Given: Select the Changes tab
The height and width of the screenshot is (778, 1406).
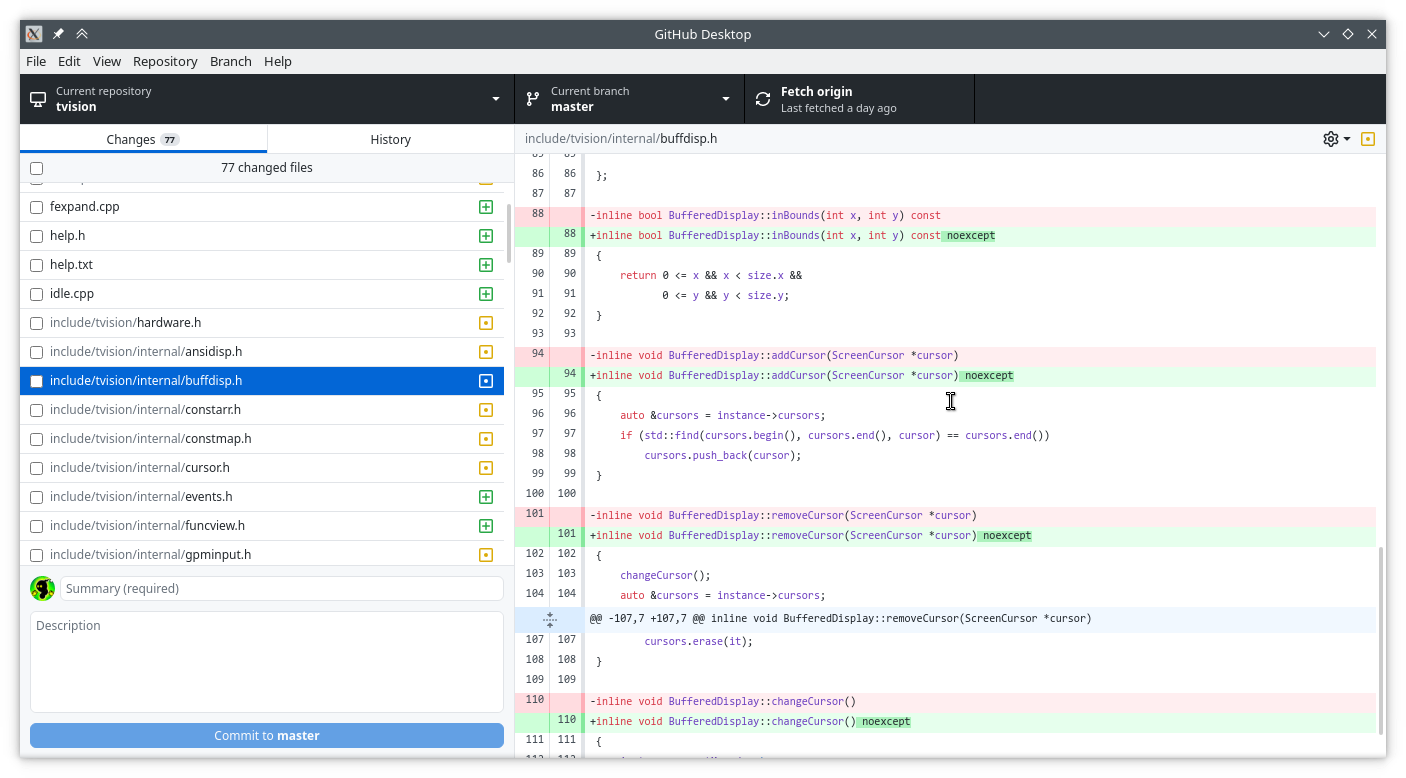Looking at the screenshot, I should [x=143, y=139].
